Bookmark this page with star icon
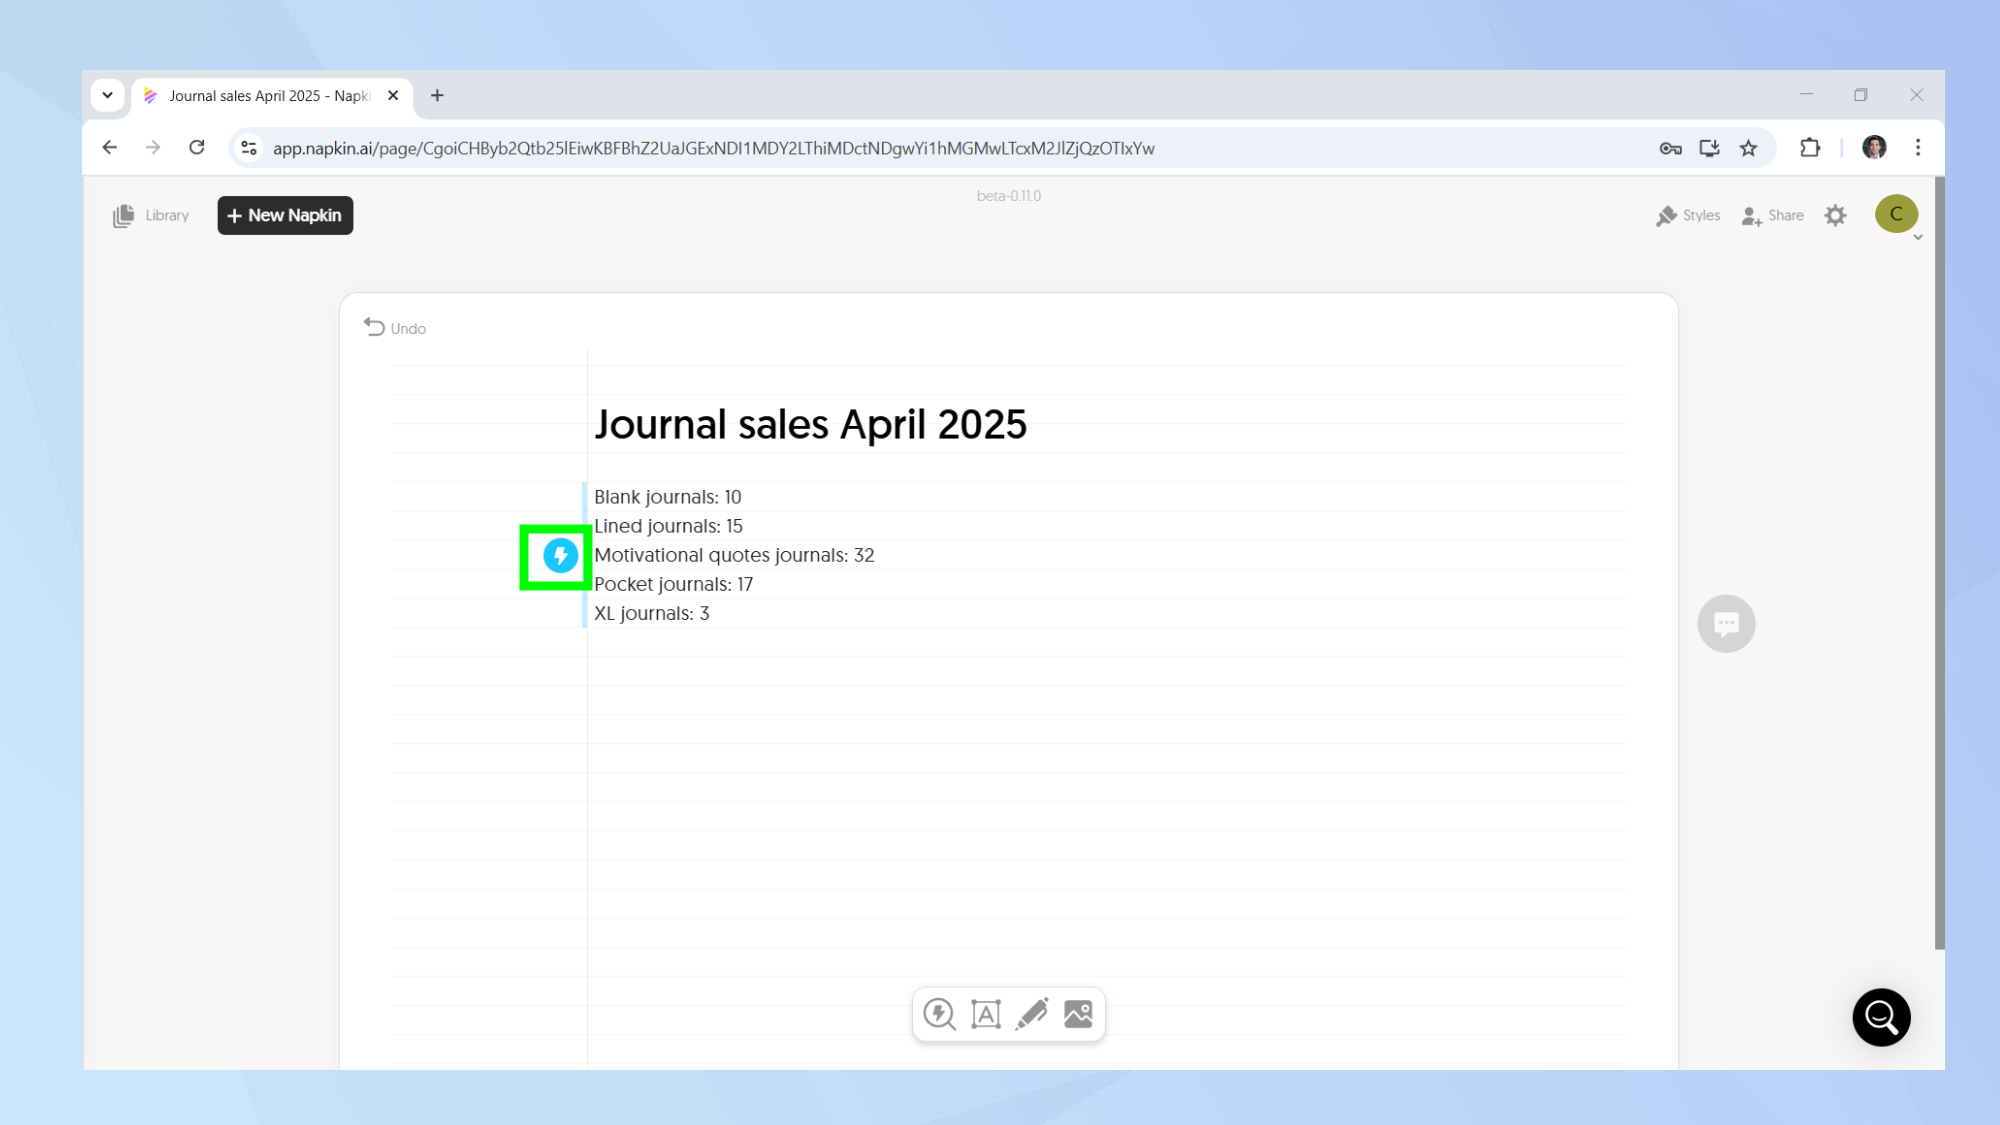Screen dimensions: 2000x1125 click(1748, 148)
